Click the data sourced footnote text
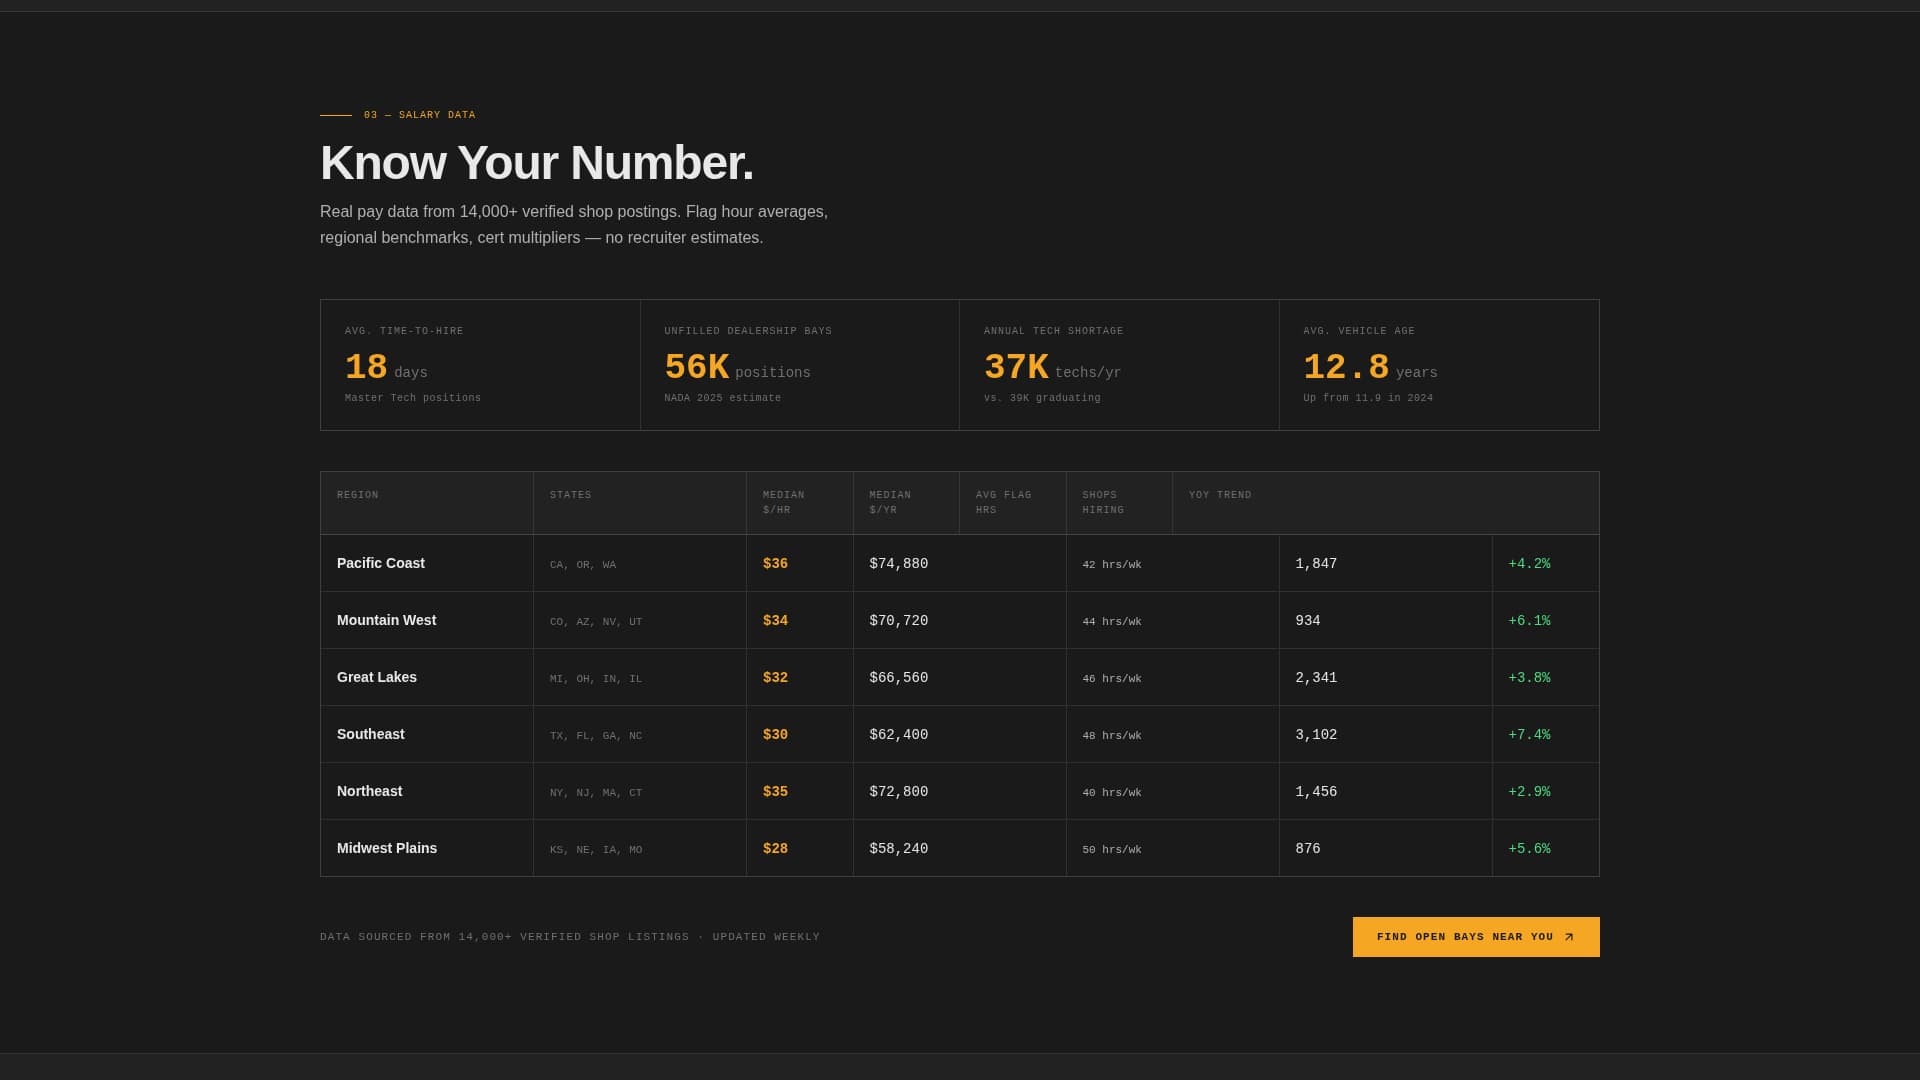 [570, 937]
